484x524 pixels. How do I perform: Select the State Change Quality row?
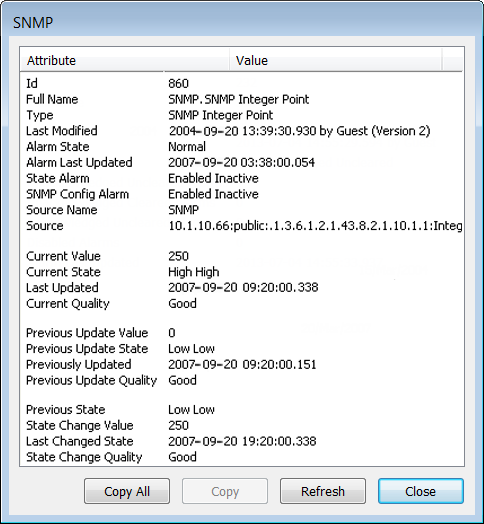[241, 457]
